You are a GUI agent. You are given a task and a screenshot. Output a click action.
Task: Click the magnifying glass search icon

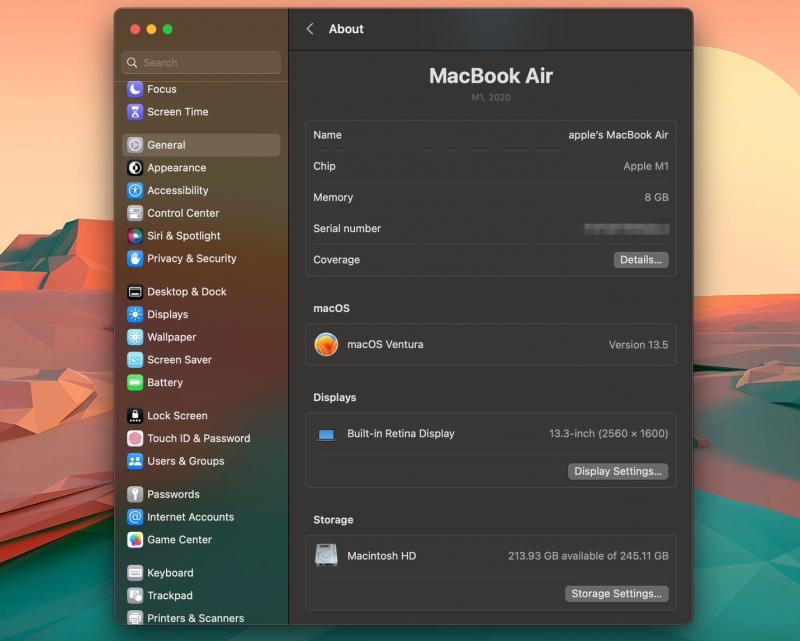(x=132, y=62)
